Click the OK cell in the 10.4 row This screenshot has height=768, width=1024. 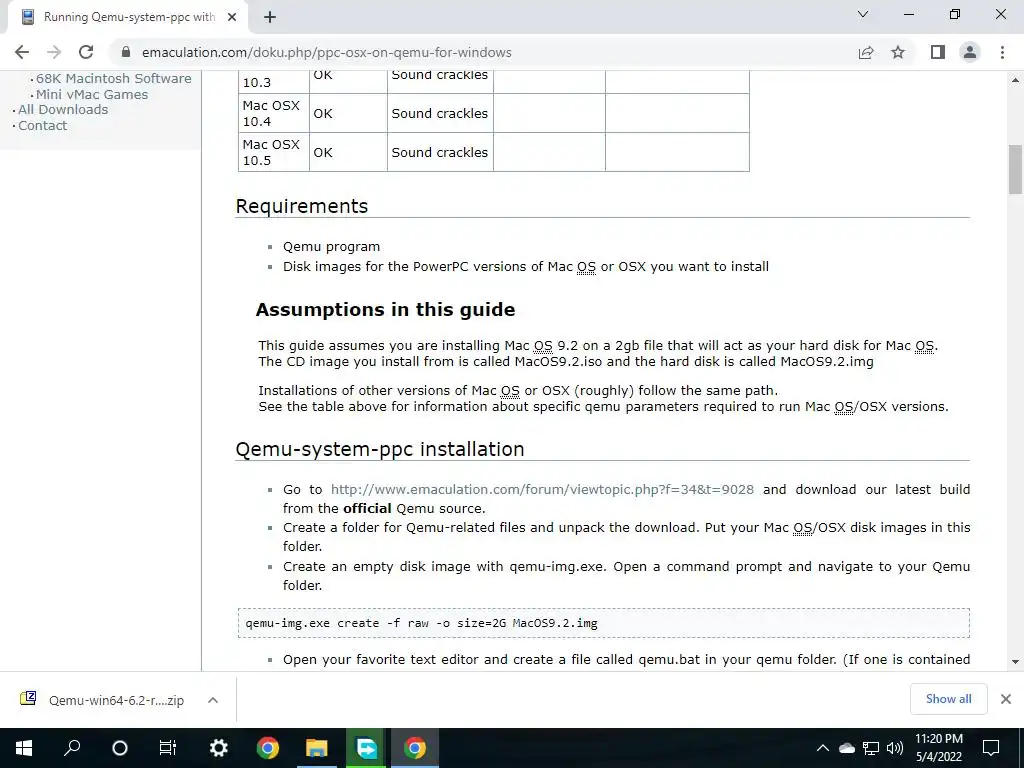tap(348, 113)
